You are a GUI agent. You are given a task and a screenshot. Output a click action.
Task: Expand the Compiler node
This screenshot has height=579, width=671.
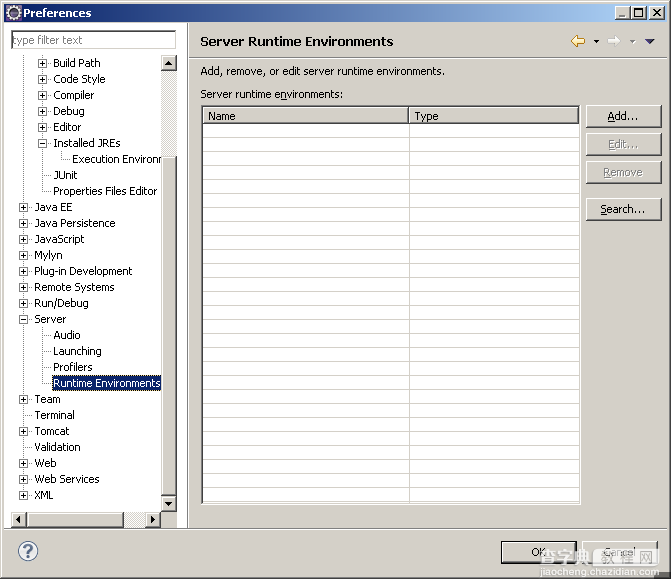42,95
